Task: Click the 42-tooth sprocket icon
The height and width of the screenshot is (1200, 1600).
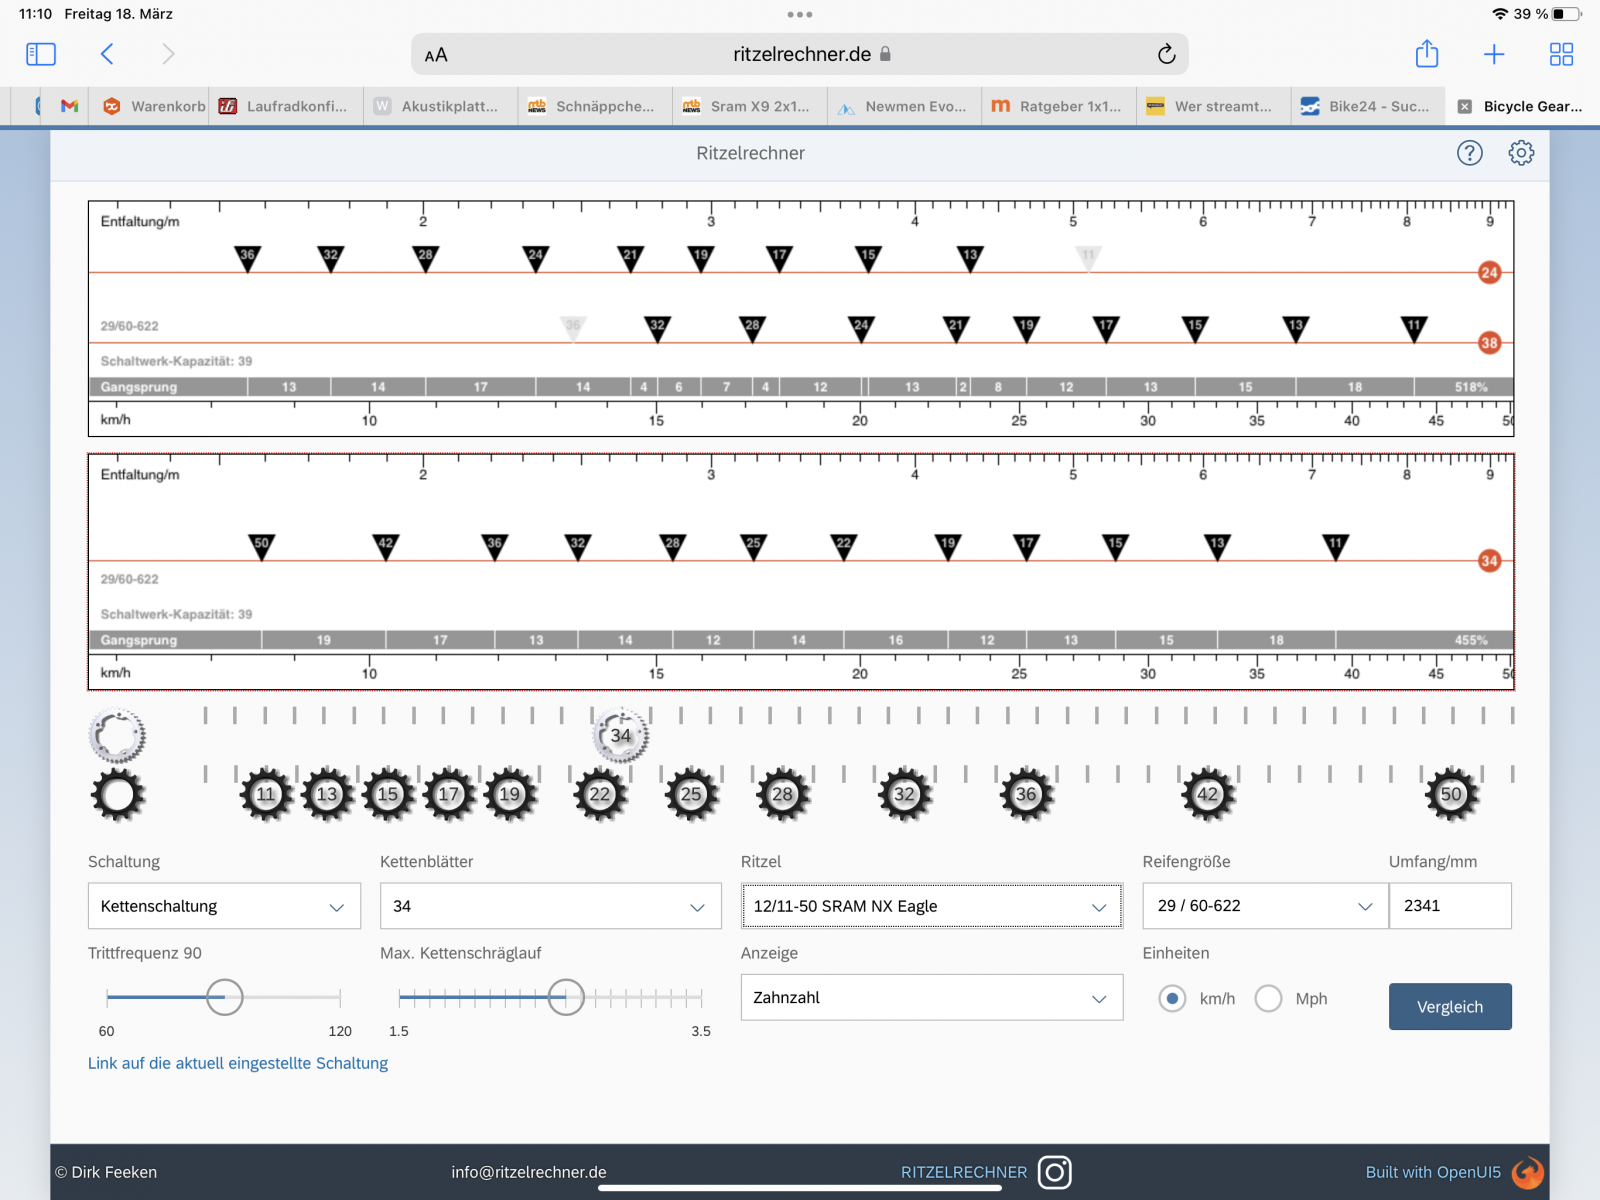Action: click(1208, 795)
